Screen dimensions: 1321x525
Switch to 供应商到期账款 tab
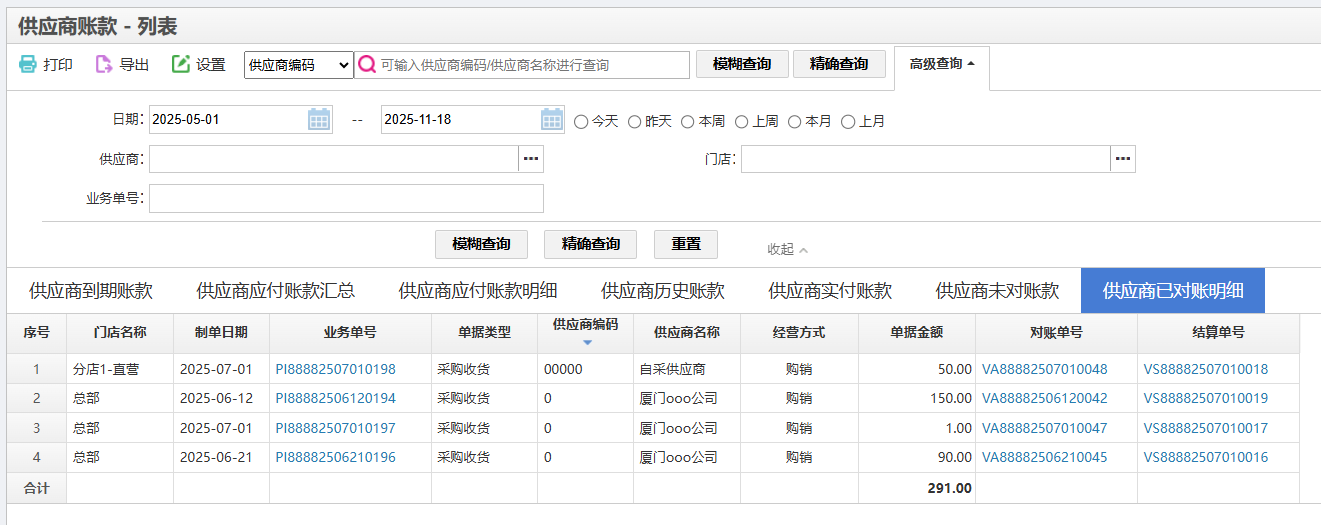[x=91, y=291]
